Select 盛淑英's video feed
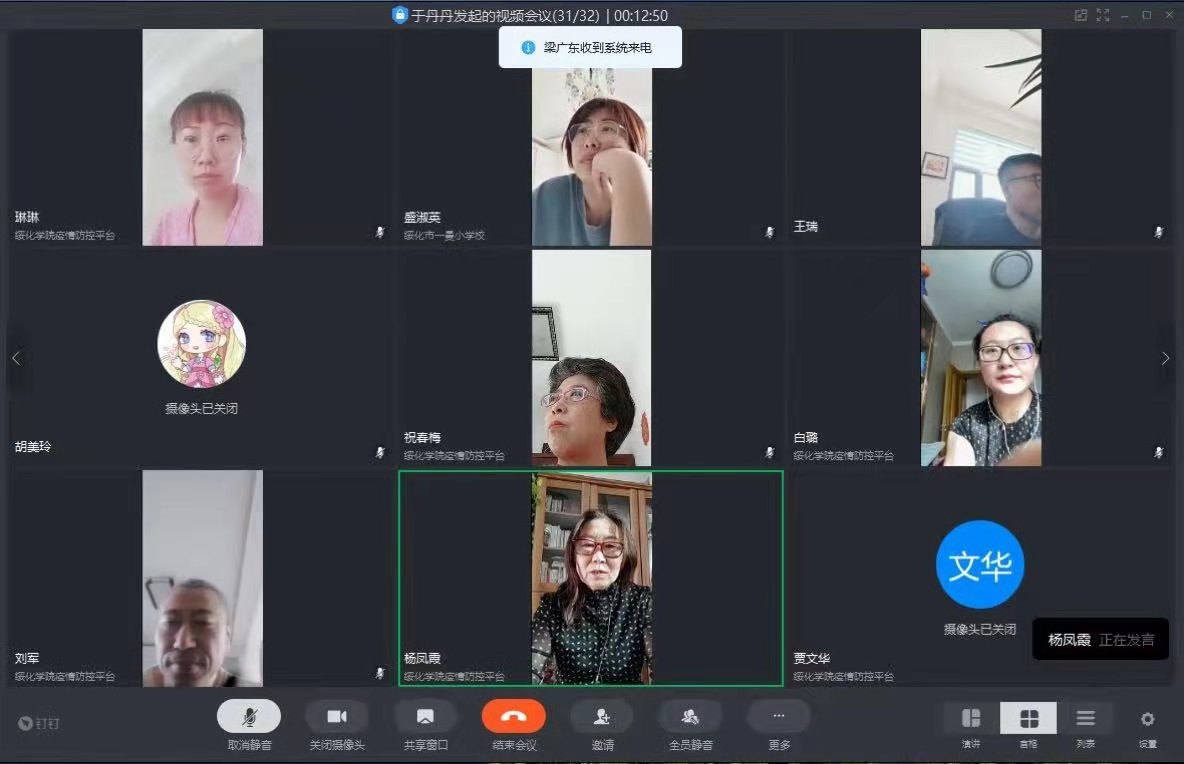The image size is (1184, 764). coord(592,156)
